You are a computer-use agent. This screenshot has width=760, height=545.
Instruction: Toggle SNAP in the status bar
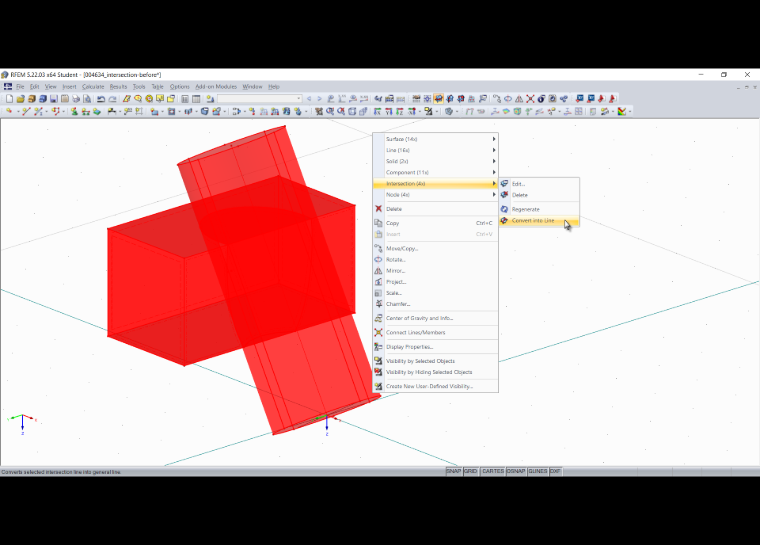click(454, 471)
